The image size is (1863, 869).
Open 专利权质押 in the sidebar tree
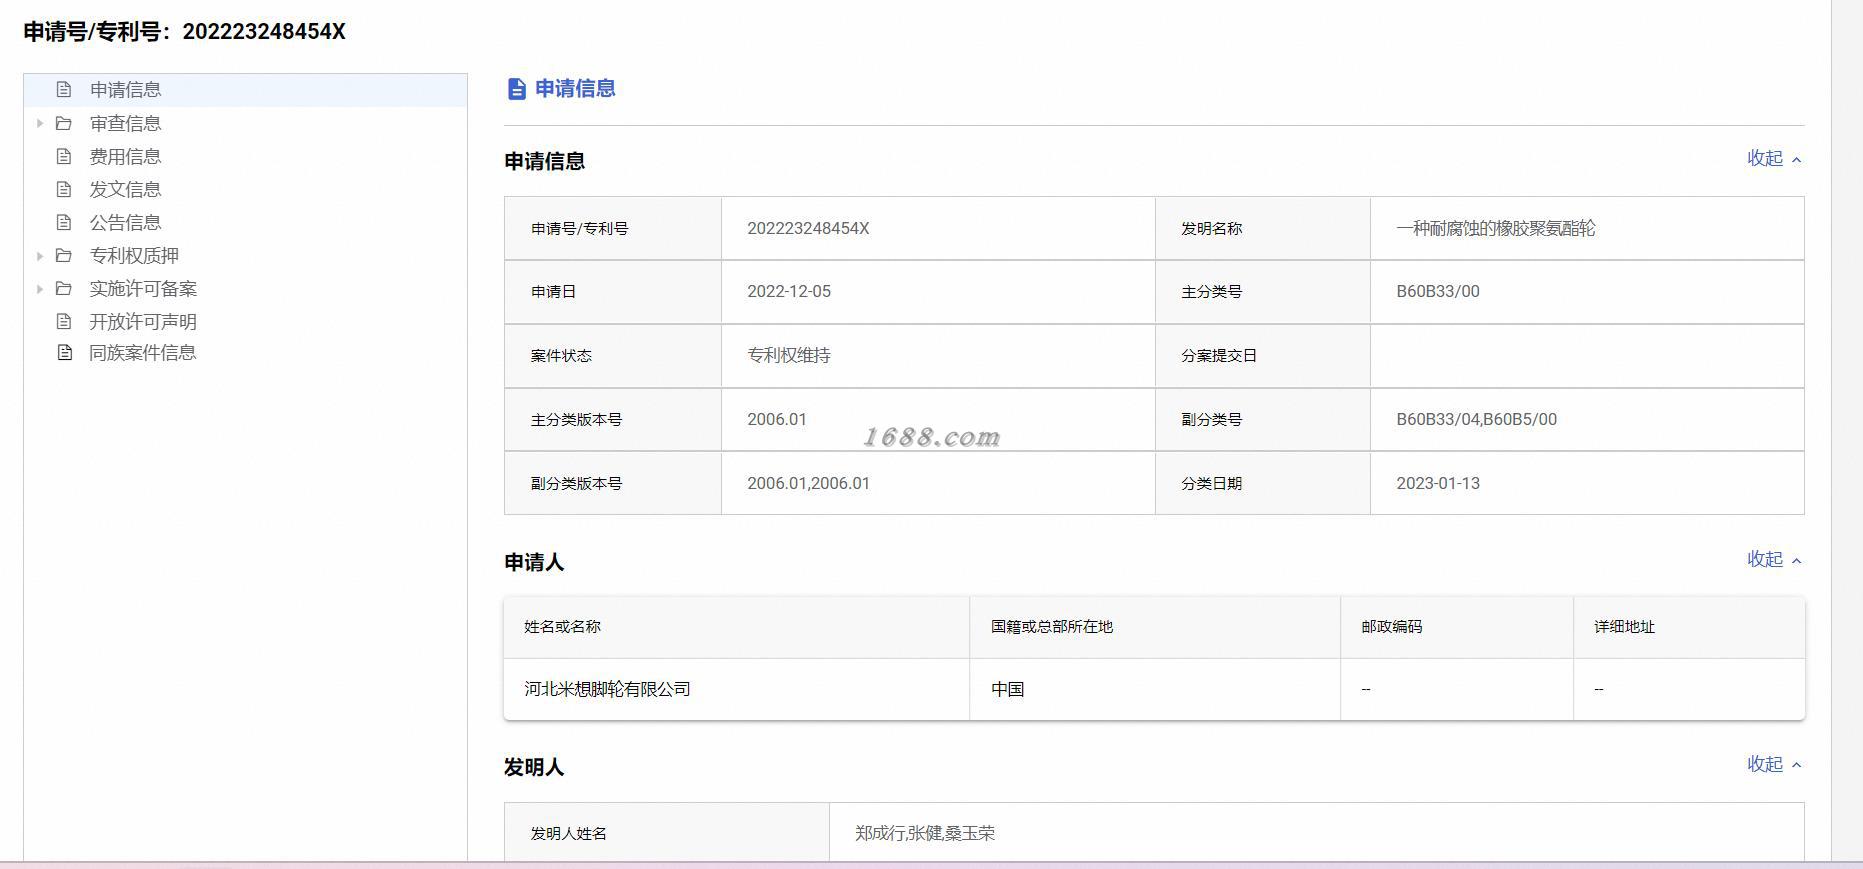pyautogui.click(x=134, y=255)
